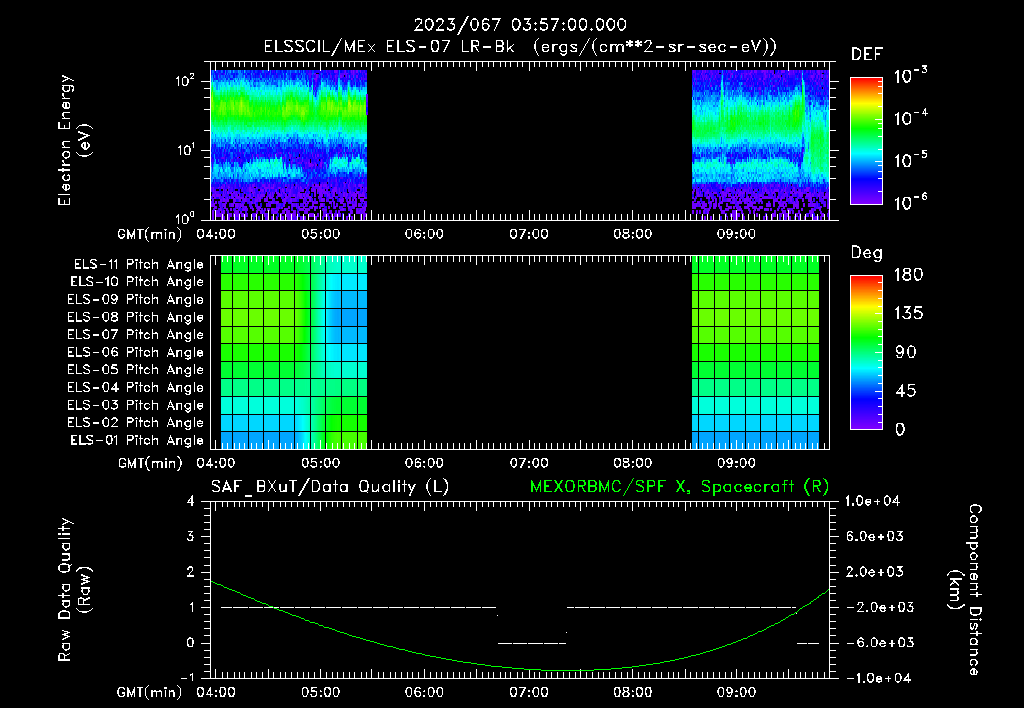The height and width of the screenshot is (708, 1024).
Task: Click the 04:00 tick label under the spectrogram
Action: point(216,234)
